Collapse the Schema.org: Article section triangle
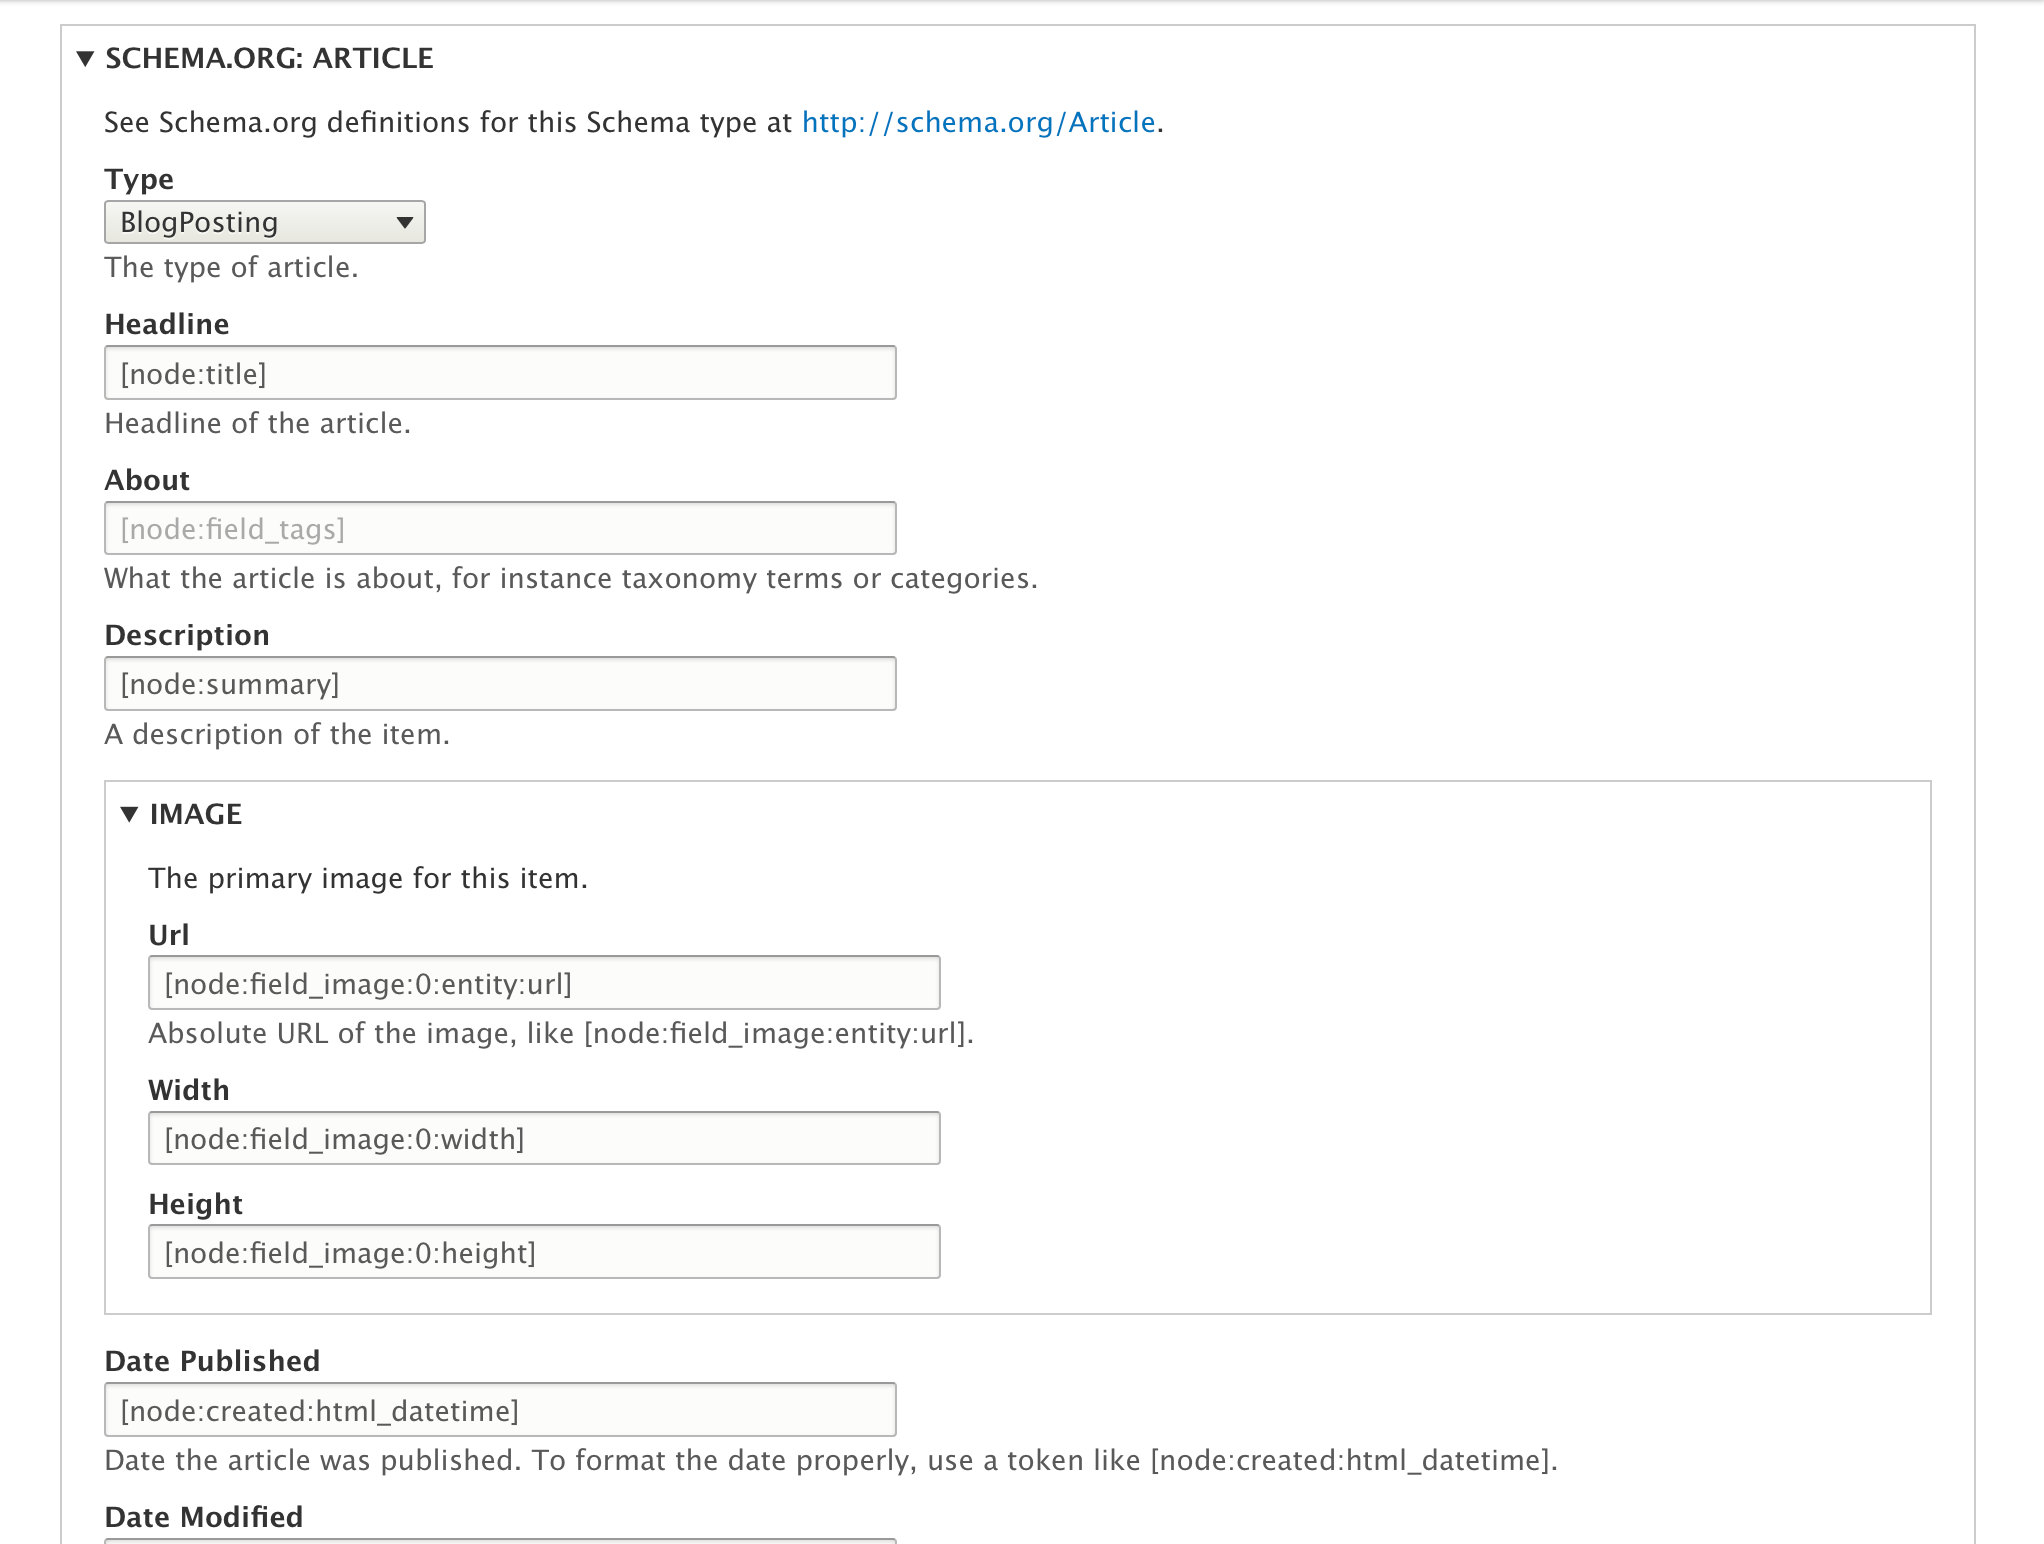 (x=86, y=59)
